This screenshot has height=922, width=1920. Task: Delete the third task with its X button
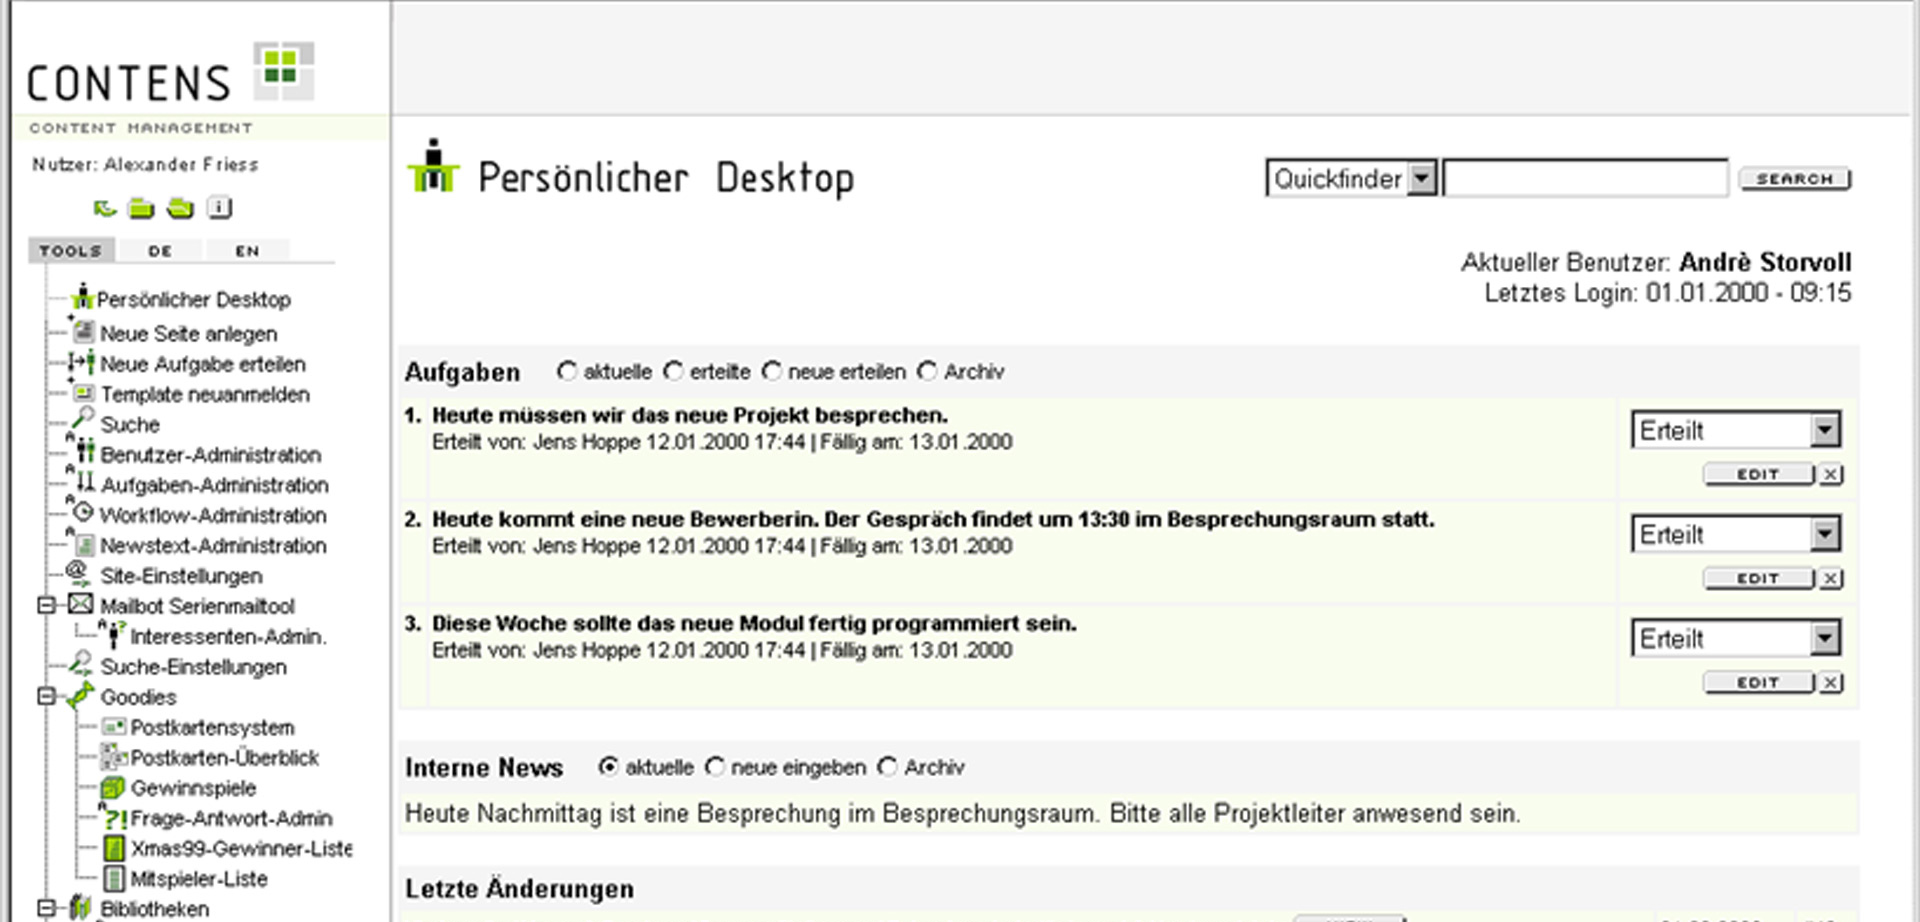pos(1831,682)
